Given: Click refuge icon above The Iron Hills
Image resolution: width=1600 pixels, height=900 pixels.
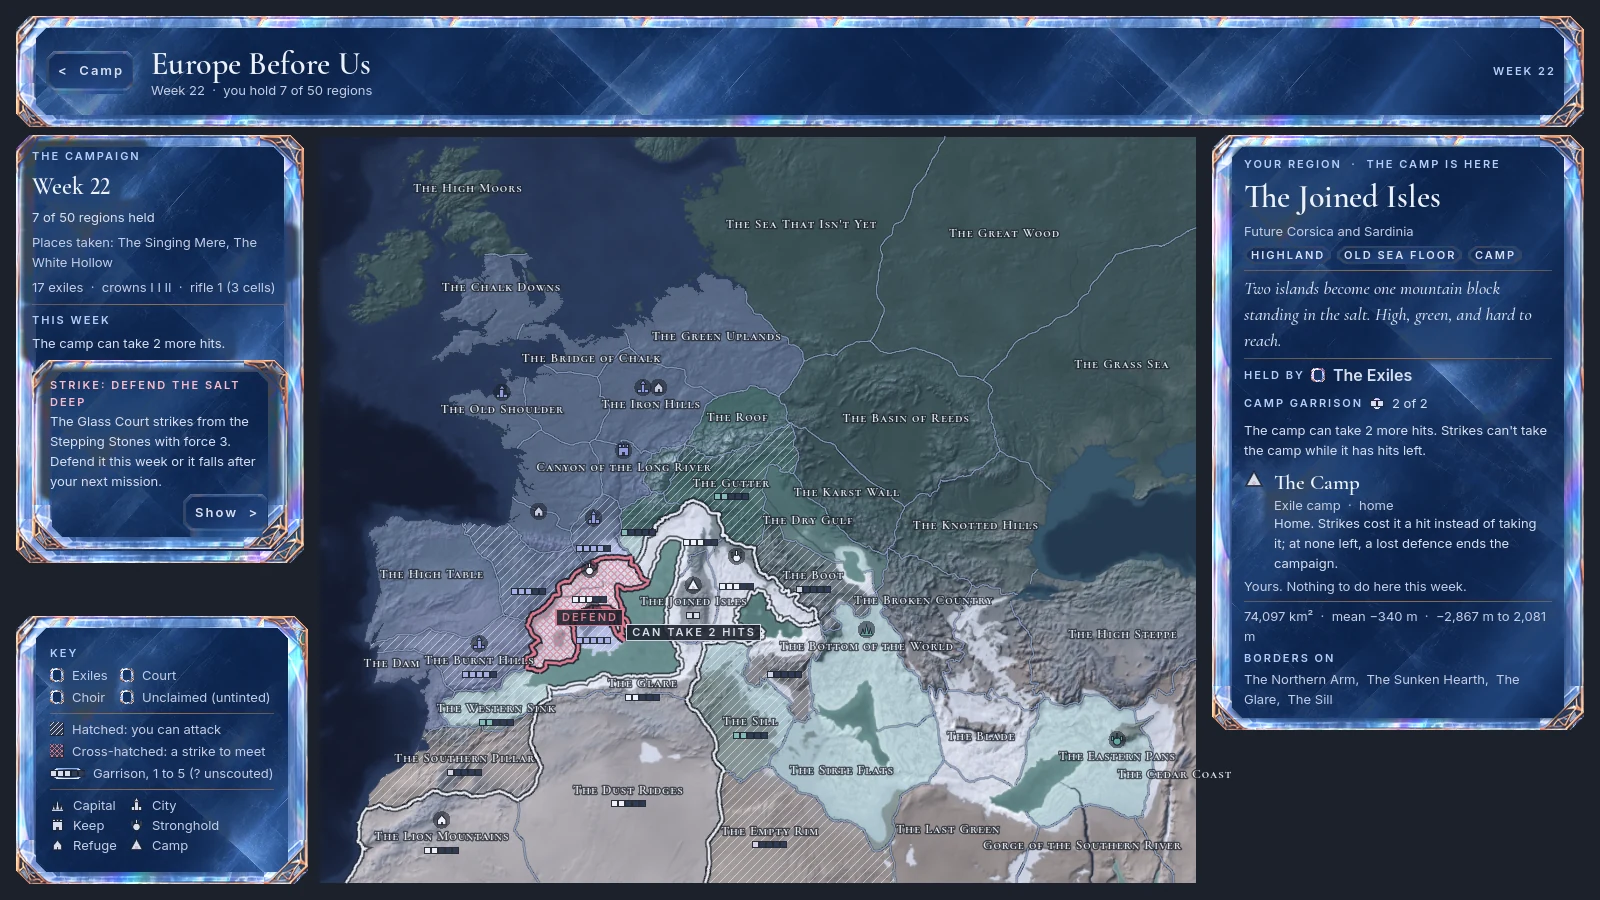Looking at the screenshot, I should (658, 387).
